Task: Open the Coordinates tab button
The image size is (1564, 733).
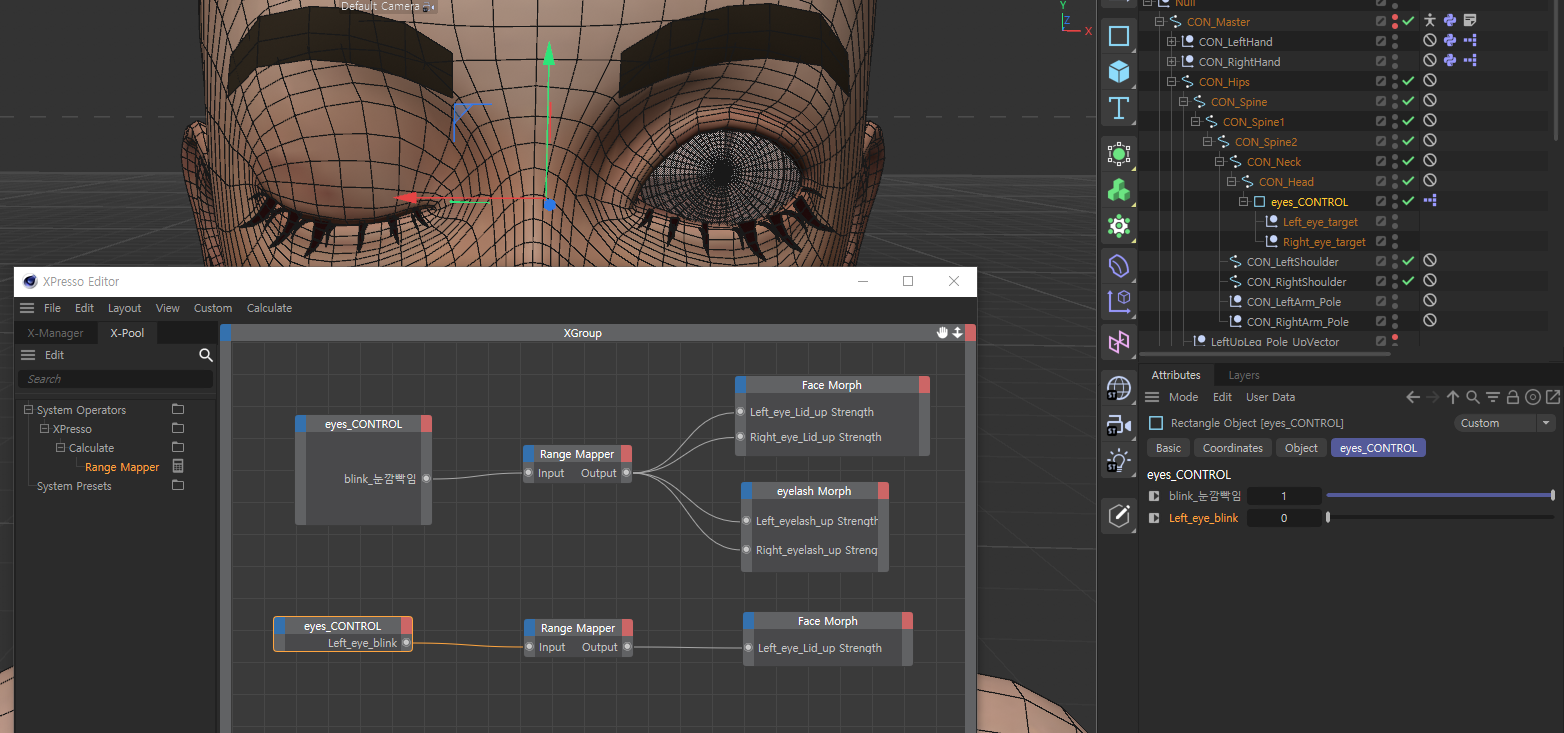Action: (1233, 448)
